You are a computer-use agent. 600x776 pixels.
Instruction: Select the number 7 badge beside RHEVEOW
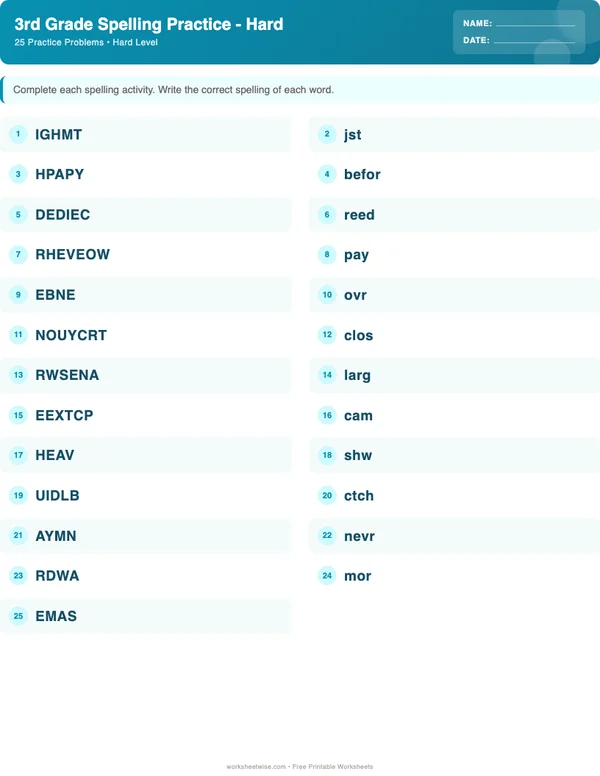coord(18,254)
